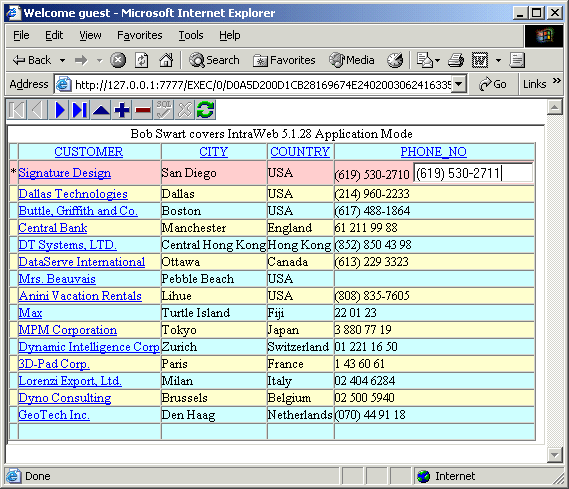Viewport: 569px width, 489px height.
Task: Print the page with printer icon
Action: click(x=456, y=60)
